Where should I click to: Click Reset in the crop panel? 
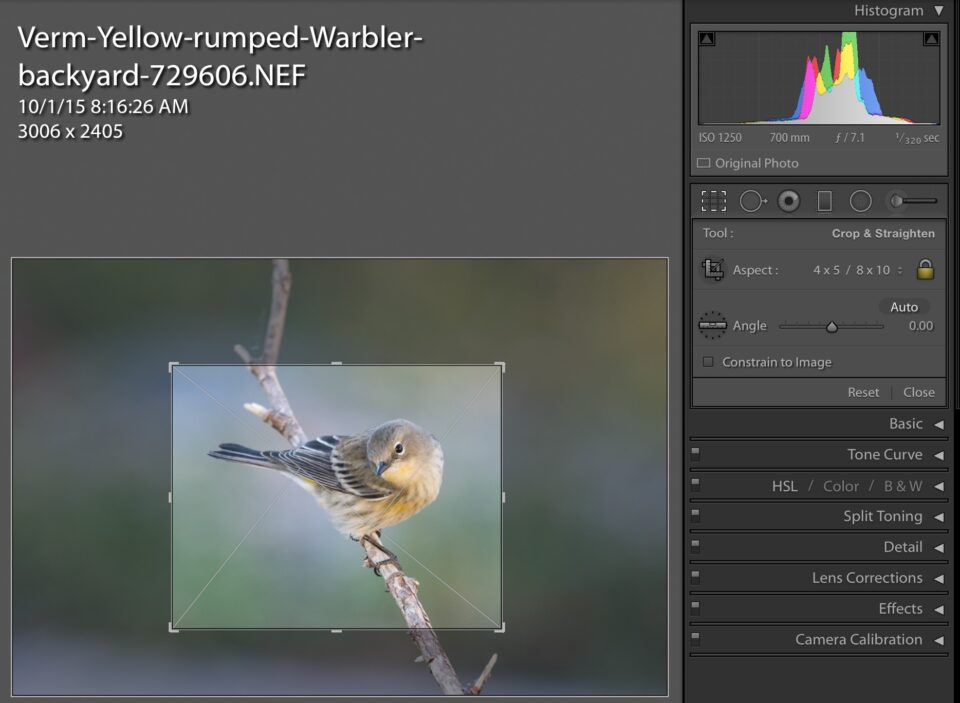pos(863,392)
